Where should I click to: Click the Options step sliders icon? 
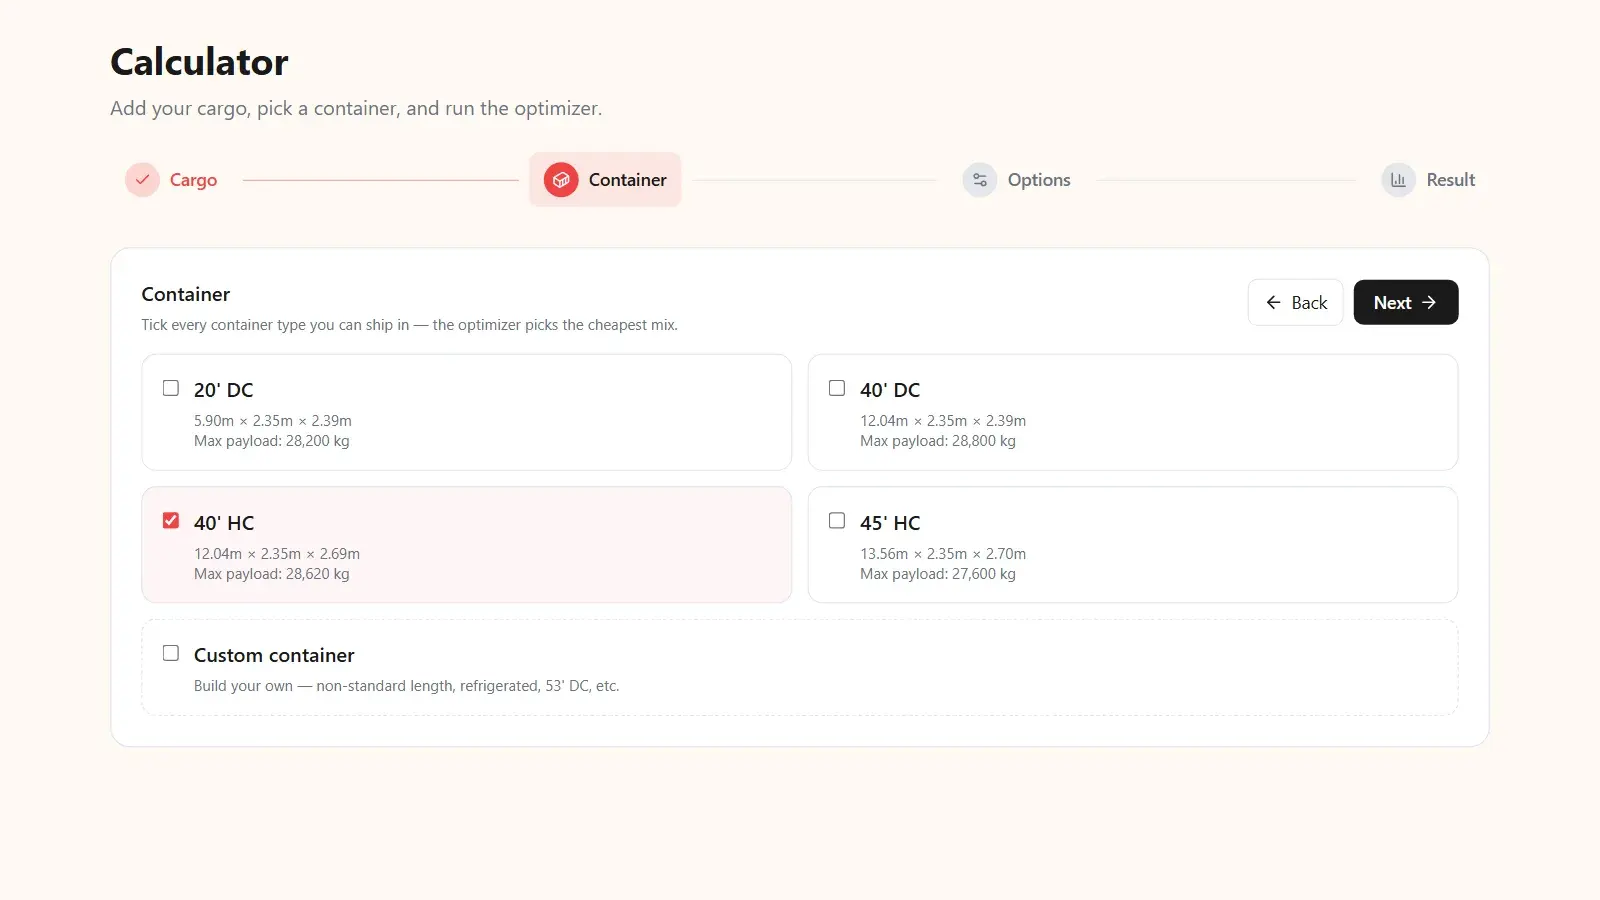pos(980,180)
